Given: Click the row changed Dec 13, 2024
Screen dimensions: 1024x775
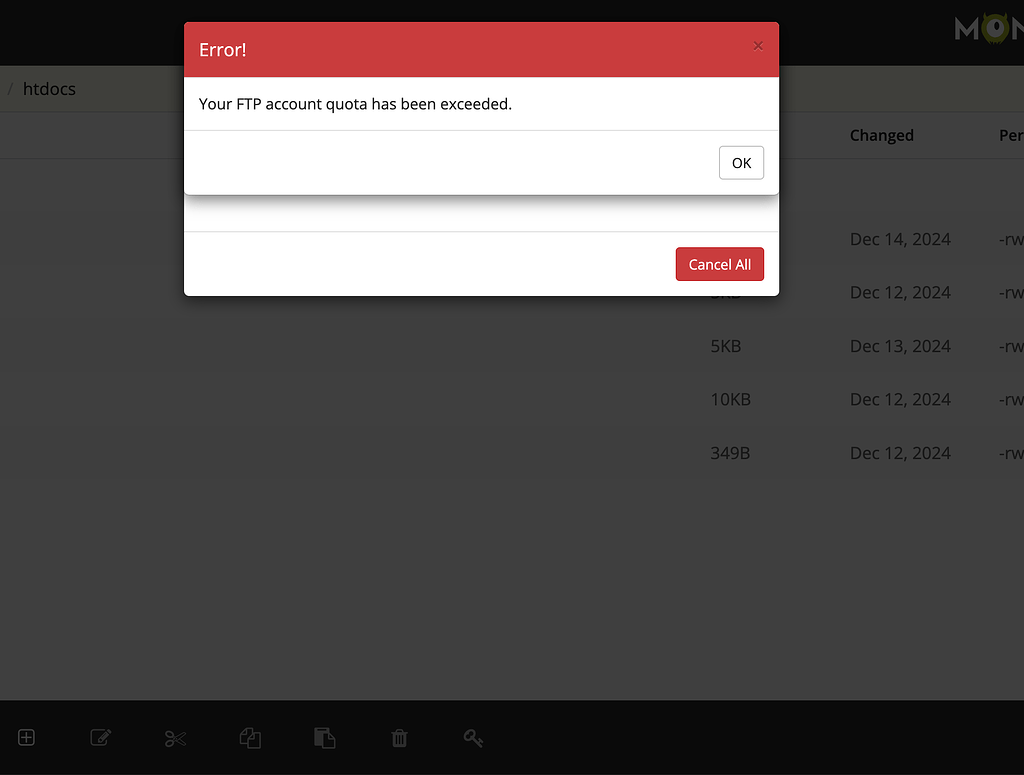Looking at the screenshot, I should click(x=900, y=346).
